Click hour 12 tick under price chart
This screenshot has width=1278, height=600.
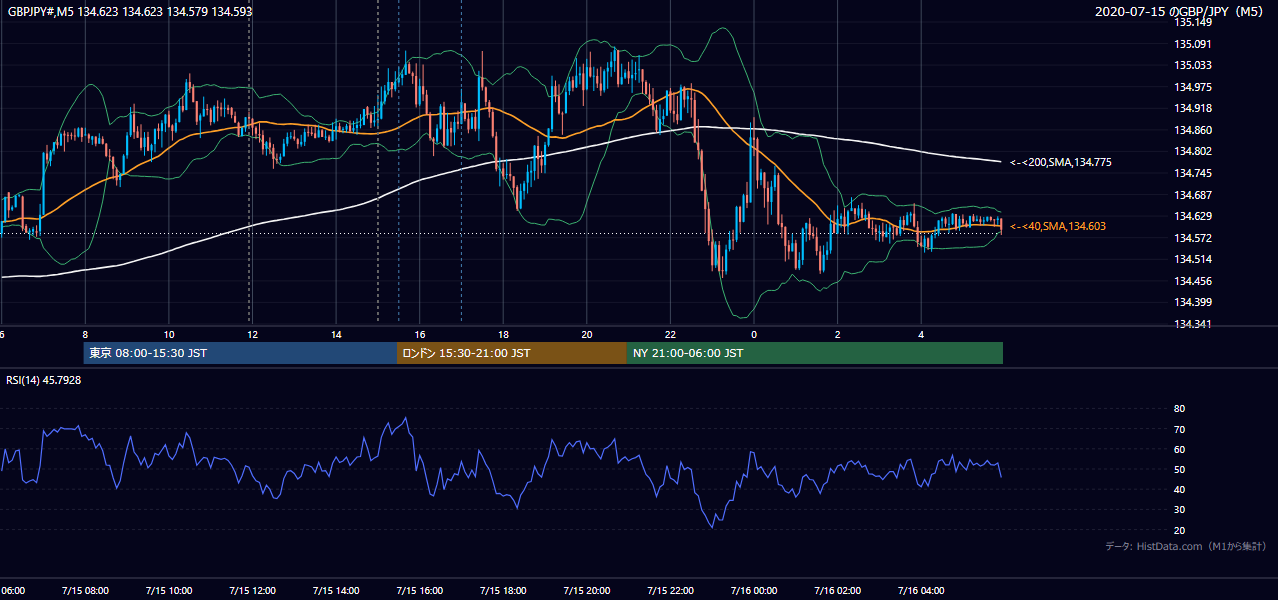click(x=252, y=335)
